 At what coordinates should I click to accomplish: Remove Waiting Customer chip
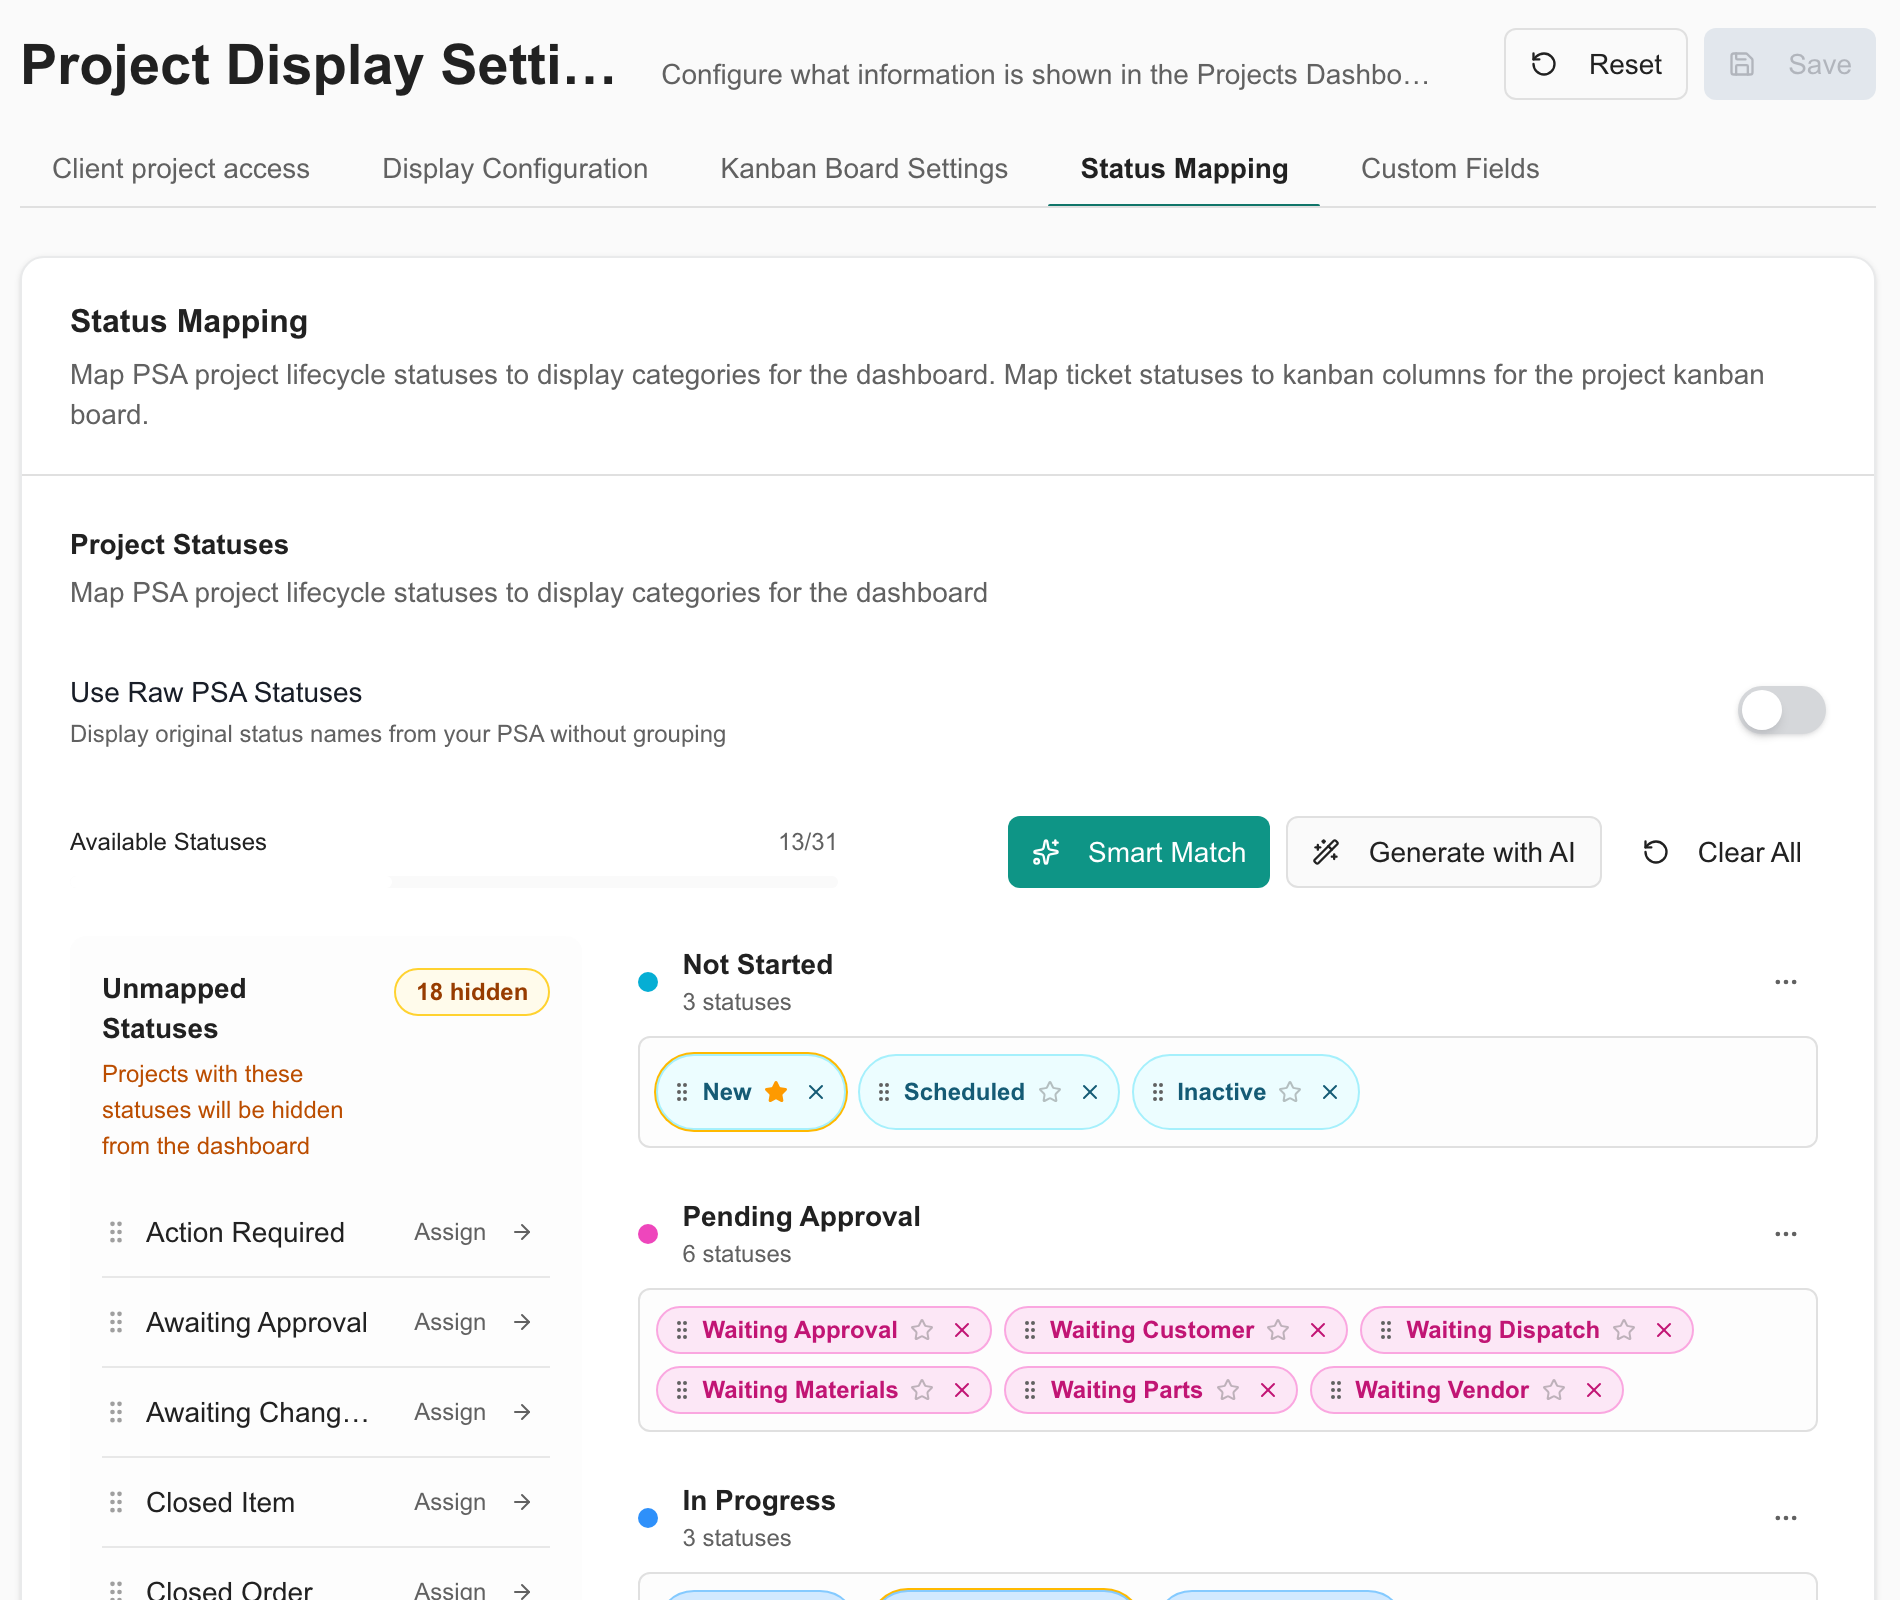tap(1318, 1330)
